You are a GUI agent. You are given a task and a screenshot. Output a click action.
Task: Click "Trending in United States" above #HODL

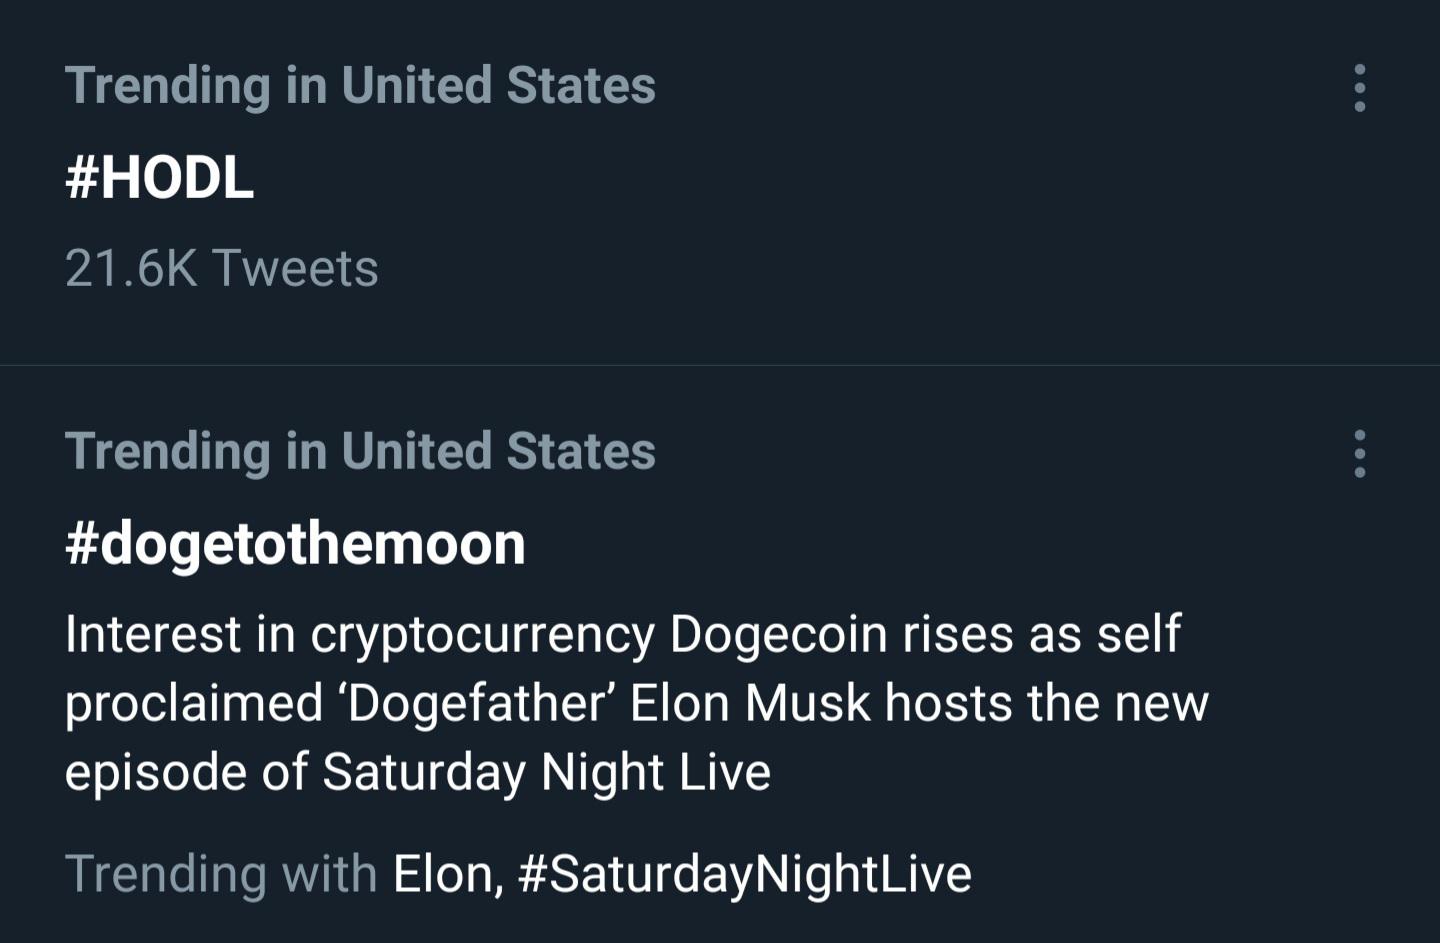360,86
